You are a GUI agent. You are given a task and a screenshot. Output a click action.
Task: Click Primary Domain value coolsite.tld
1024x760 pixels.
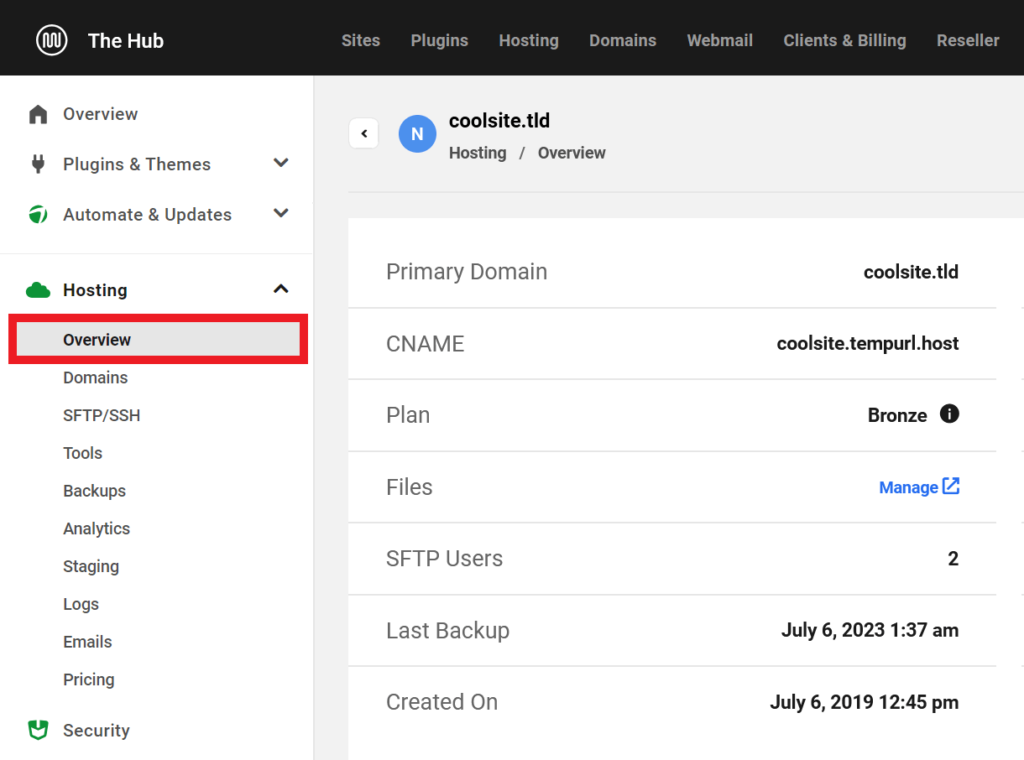(910, 272)
